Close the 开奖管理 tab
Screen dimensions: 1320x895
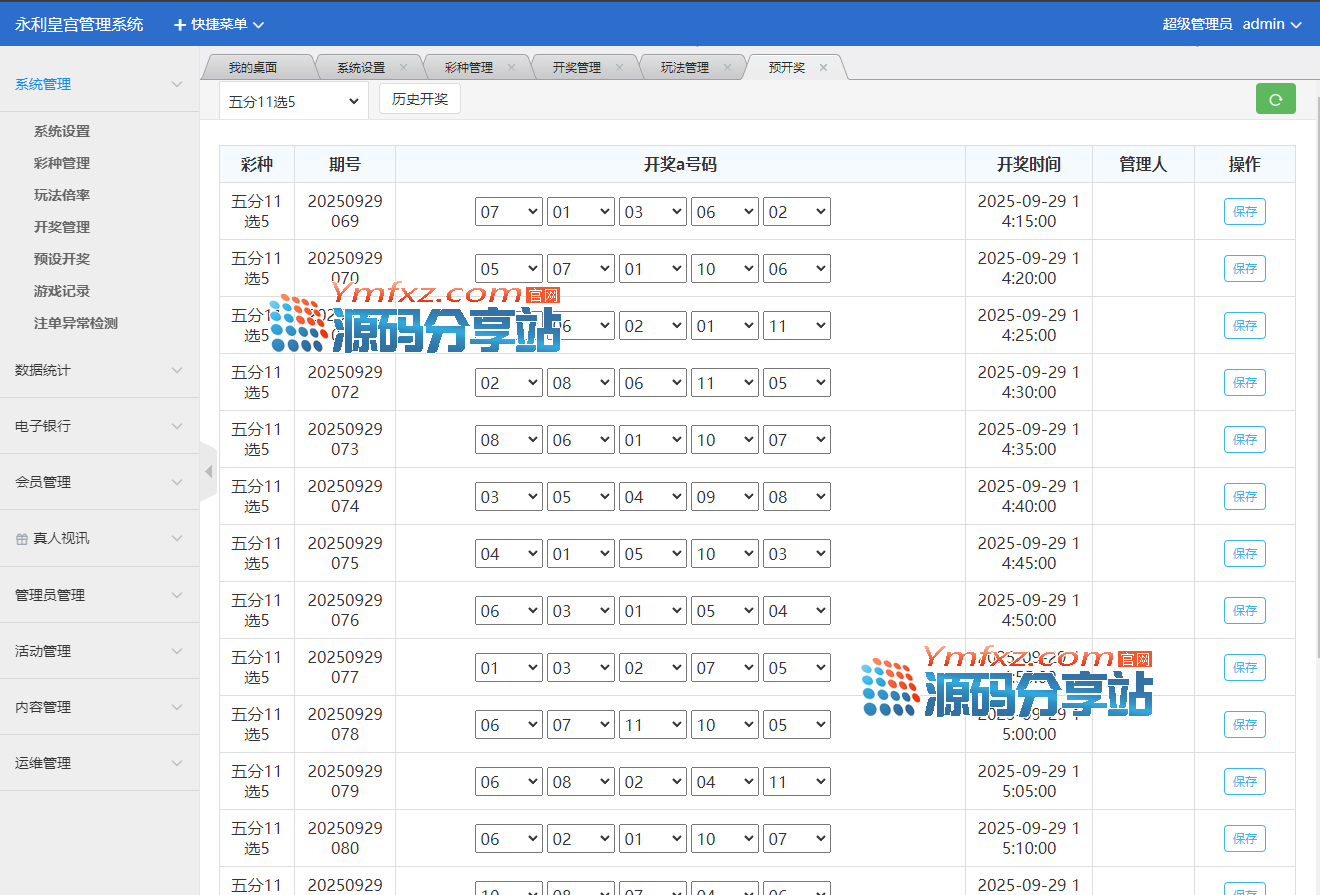coord(619,68)
